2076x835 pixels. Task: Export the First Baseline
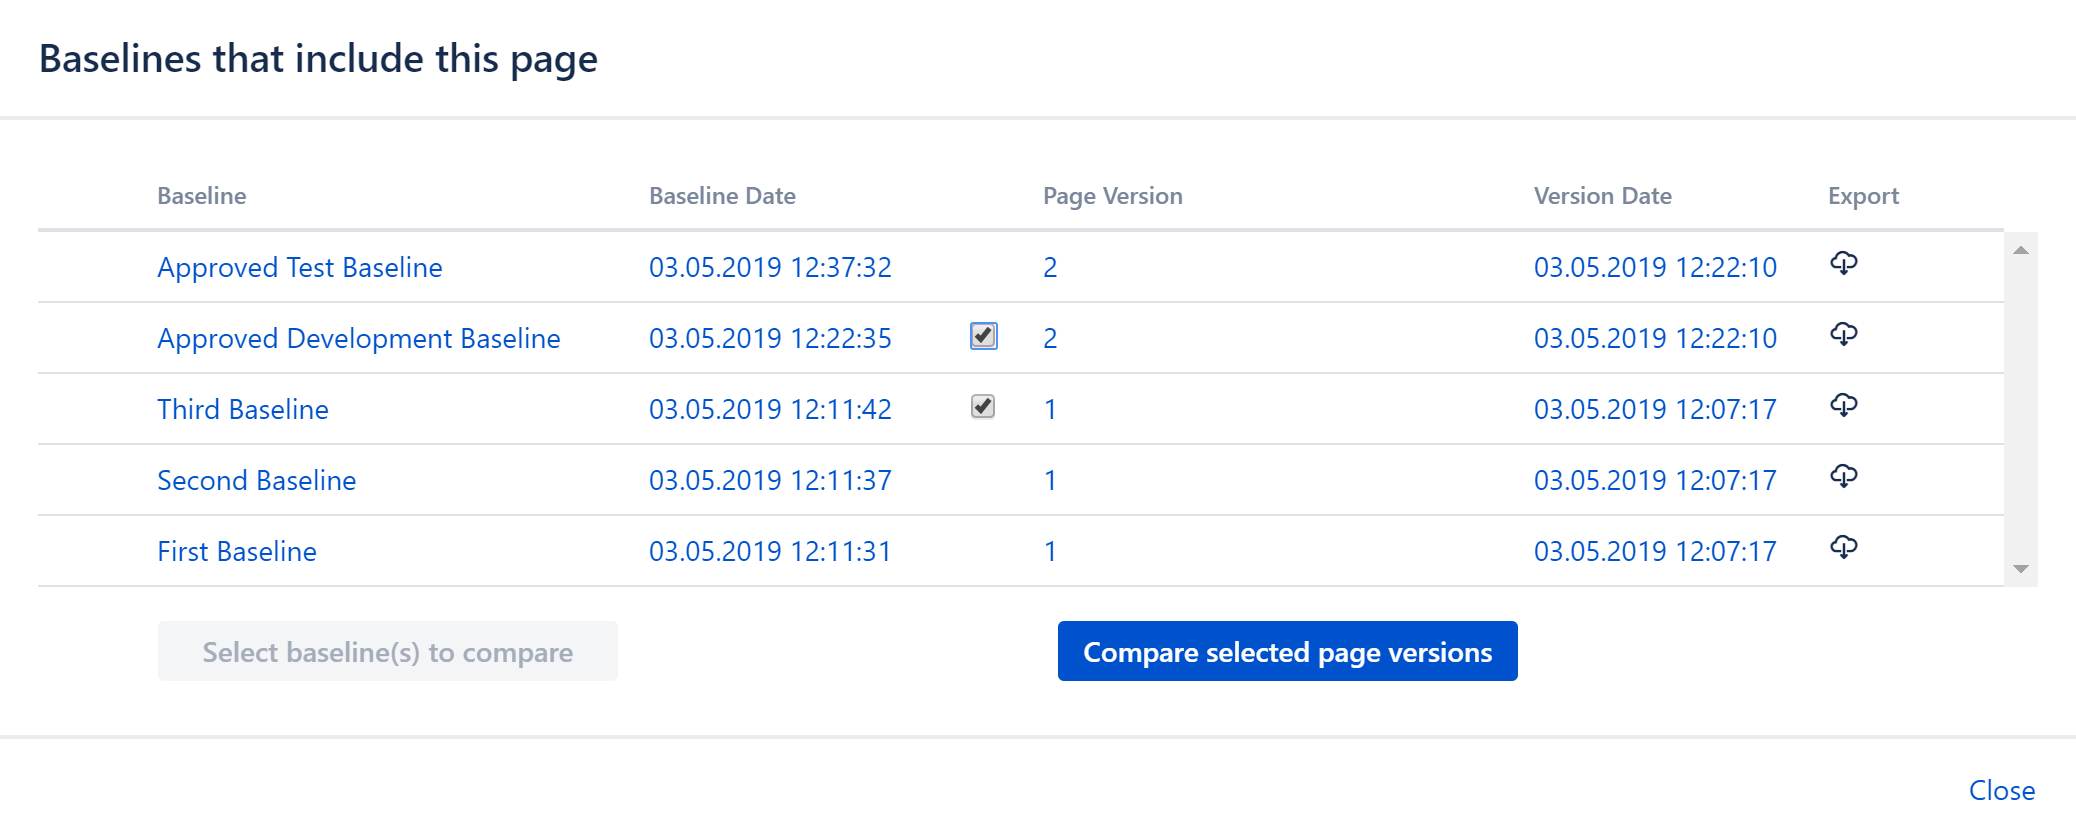click(x=1843, y=548)
